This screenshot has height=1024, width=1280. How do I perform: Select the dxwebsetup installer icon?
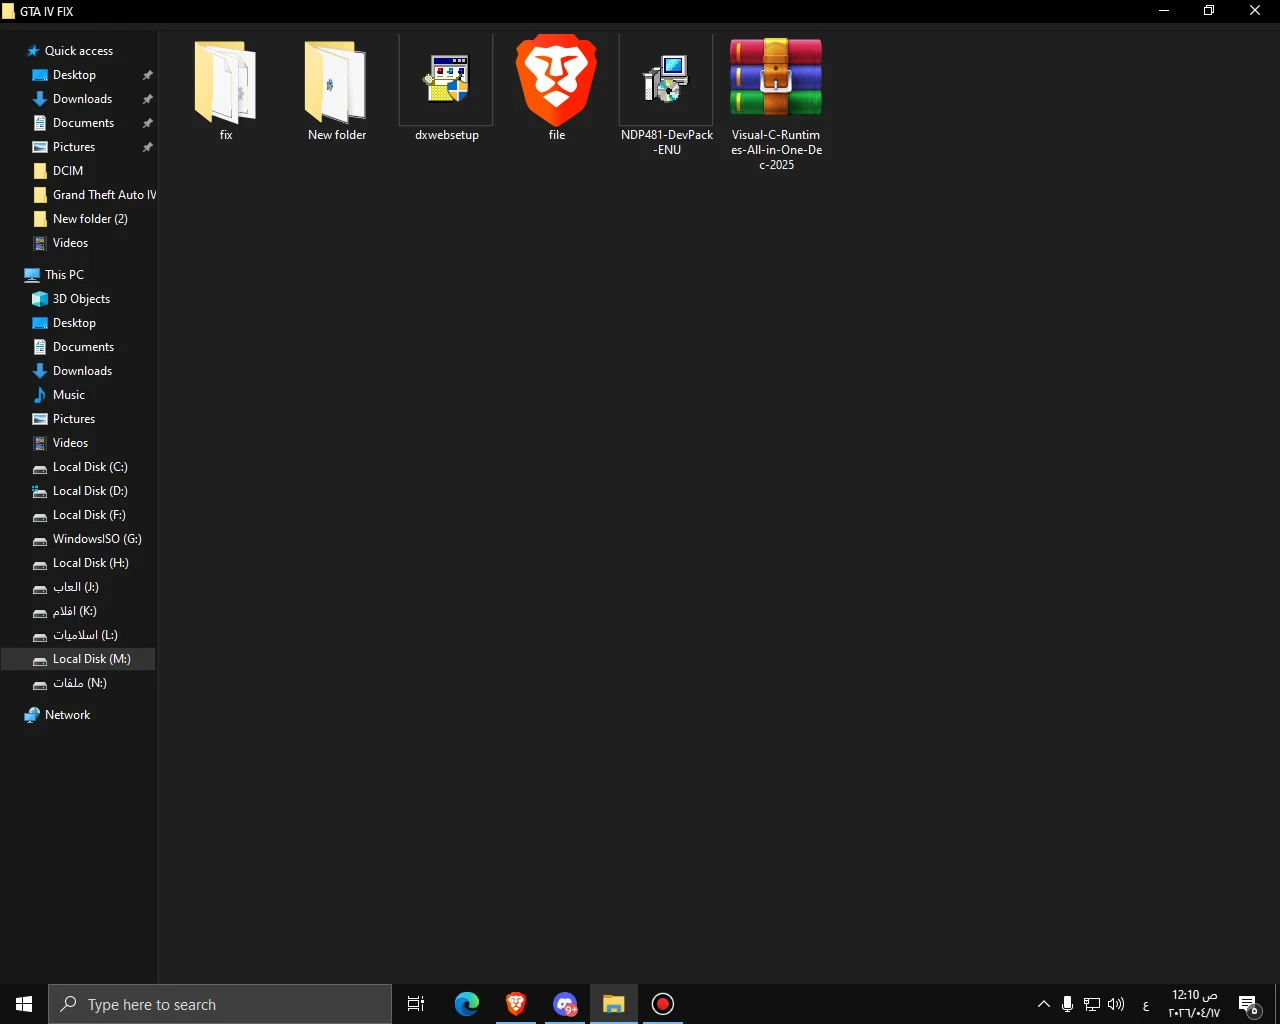(x=446, y=80)
